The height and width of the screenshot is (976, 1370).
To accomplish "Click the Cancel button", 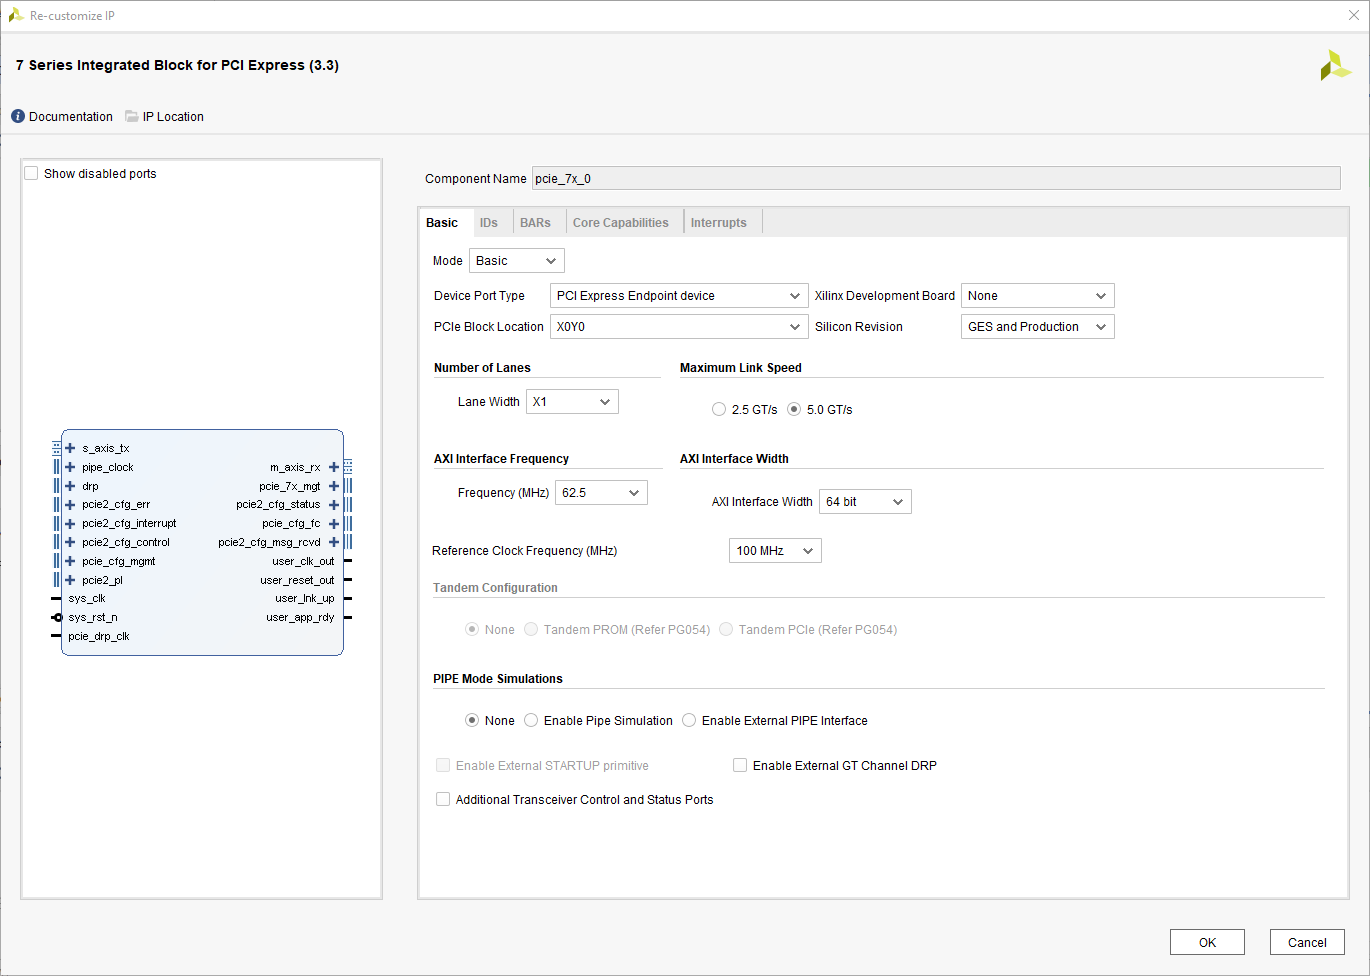I will (x=1307, y=942).
